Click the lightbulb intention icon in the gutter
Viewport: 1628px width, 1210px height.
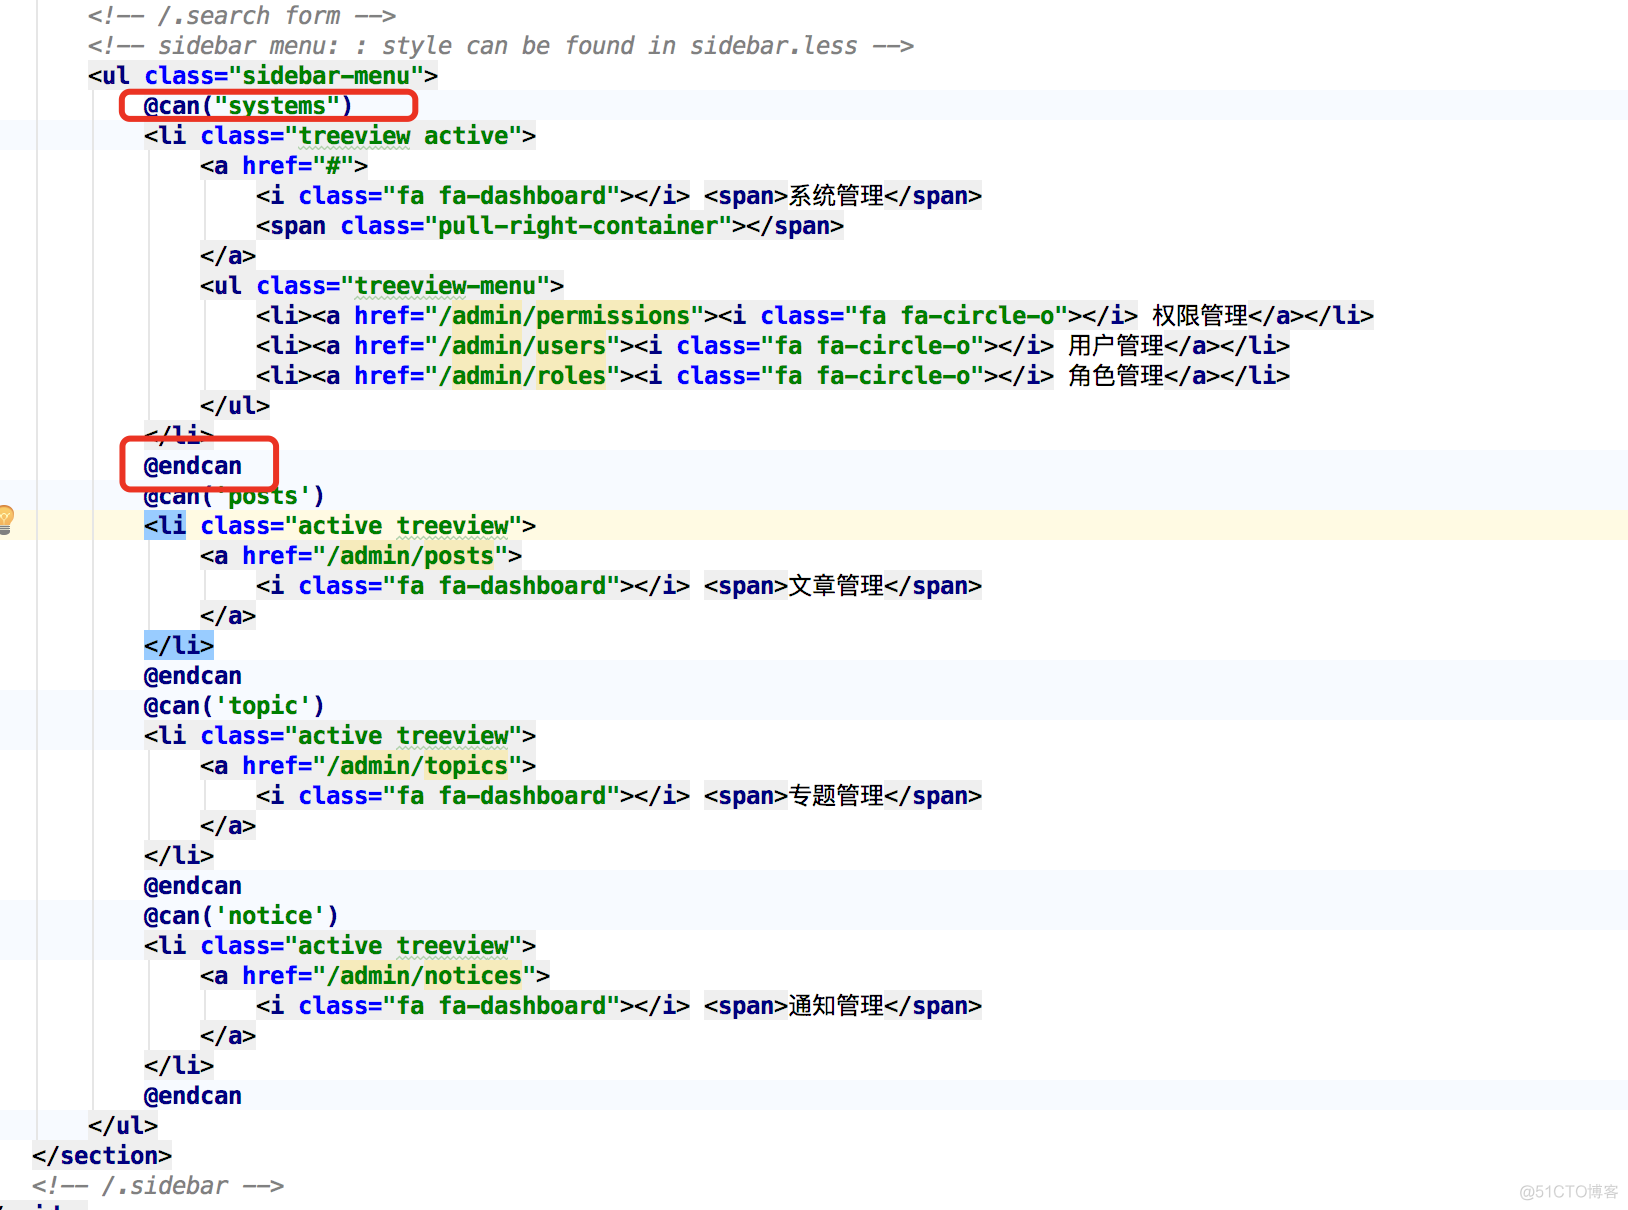5,519
